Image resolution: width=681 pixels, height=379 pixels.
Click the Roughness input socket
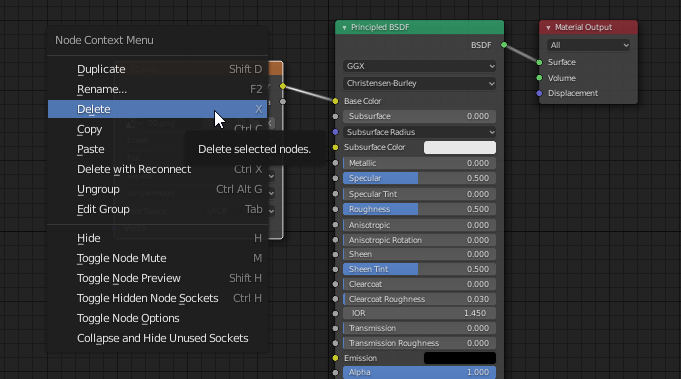pyautogui.click(x=335, y=209)
